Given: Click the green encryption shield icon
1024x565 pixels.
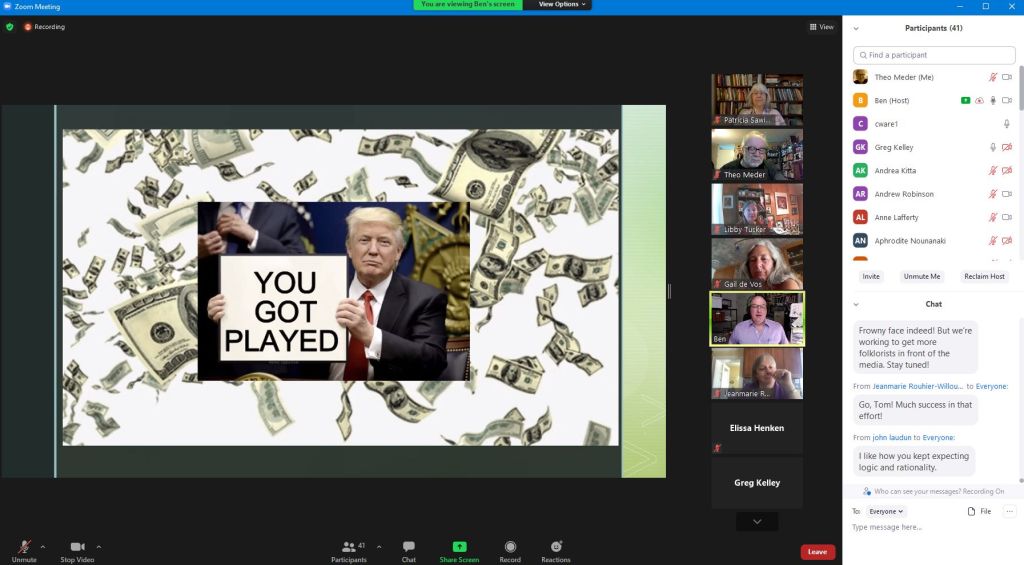Looking at the screenshot, I should pos(10,27).
